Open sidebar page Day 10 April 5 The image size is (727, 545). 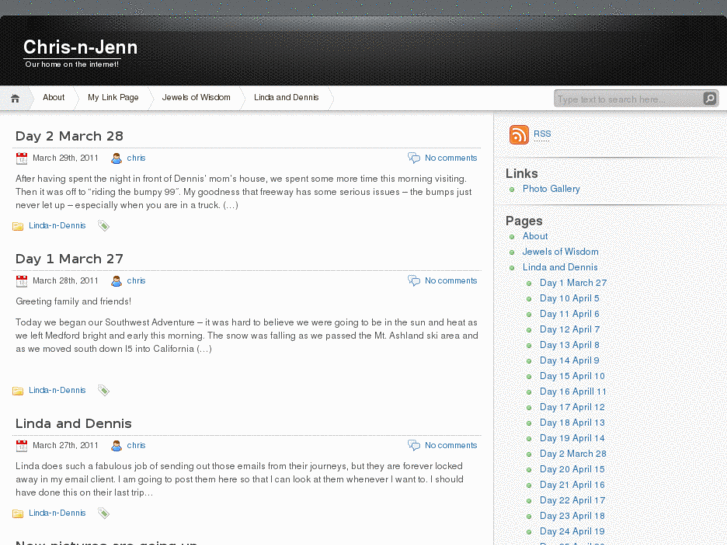click(569, 298)
